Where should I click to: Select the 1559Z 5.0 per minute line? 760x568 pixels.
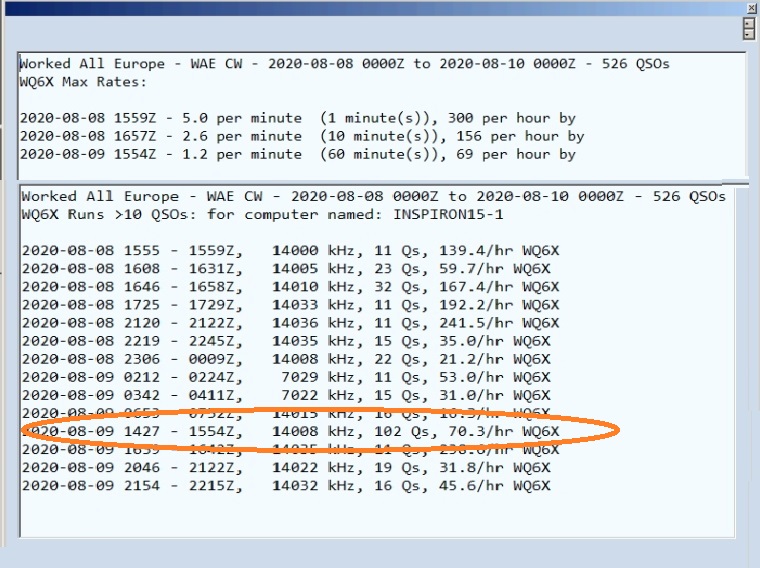point(298,118)
